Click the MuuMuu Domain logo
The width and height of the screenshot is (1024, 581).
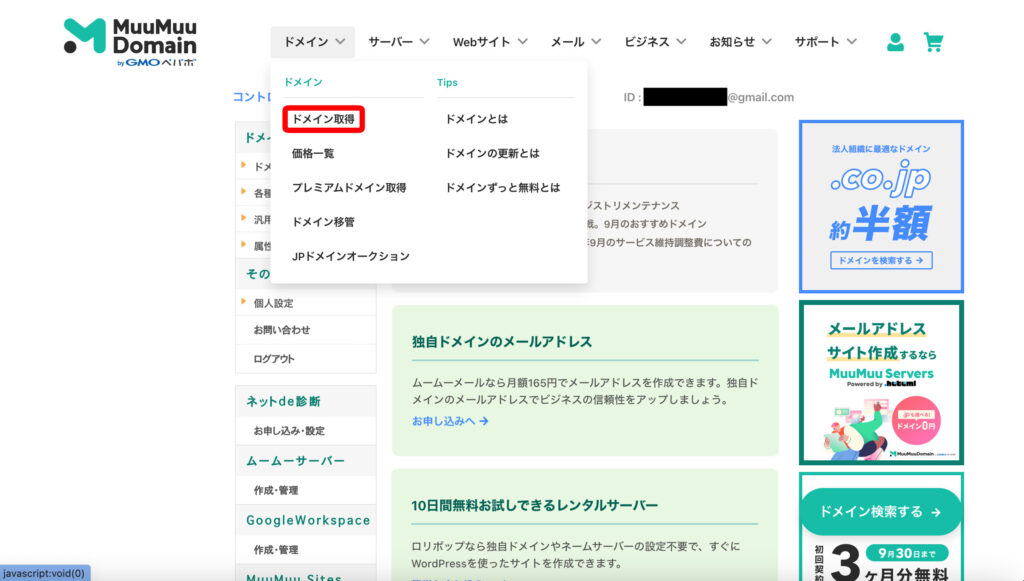[130, 42]
